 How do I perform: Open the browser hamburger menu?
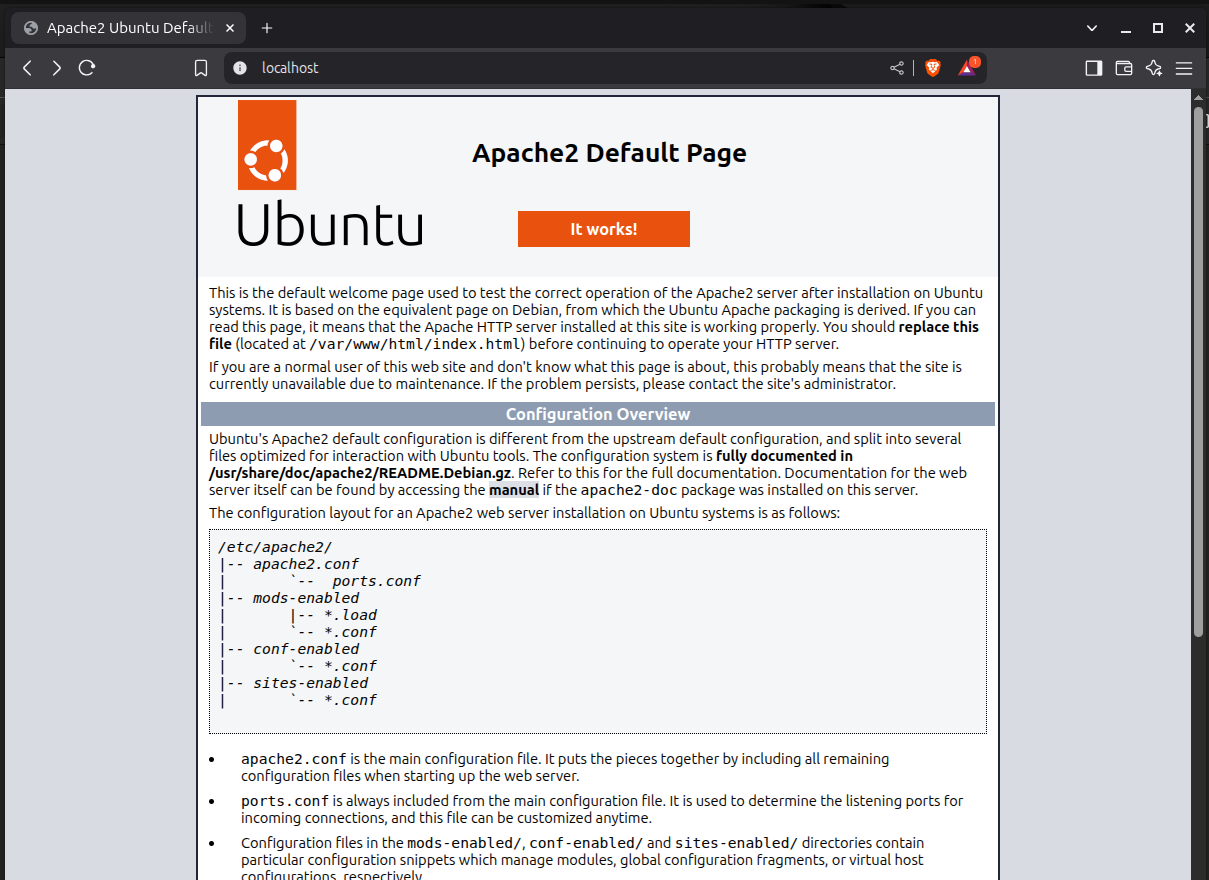1184,68
